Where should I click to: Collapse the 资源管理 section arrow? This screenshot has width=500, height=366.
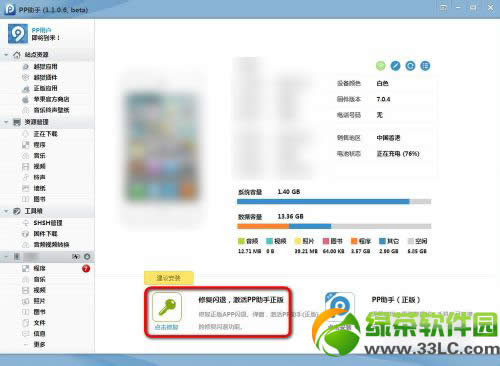[6, 122]
